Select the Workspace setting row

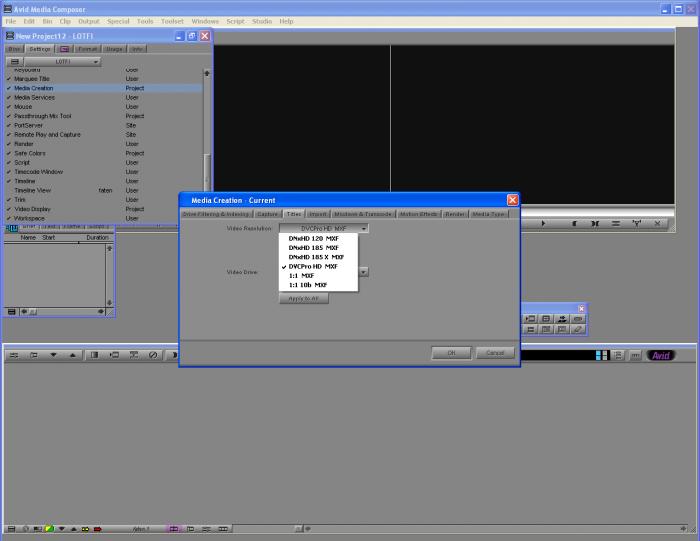pos(104,219)
